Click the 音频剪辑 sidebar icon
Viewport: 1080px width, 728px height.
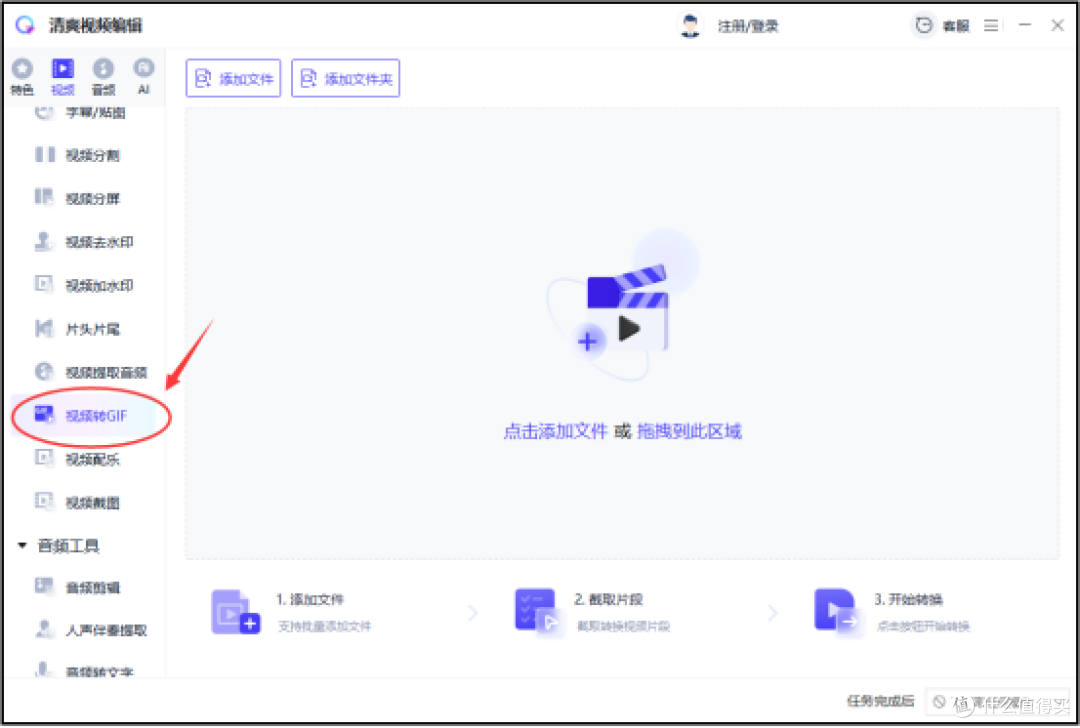44,586
